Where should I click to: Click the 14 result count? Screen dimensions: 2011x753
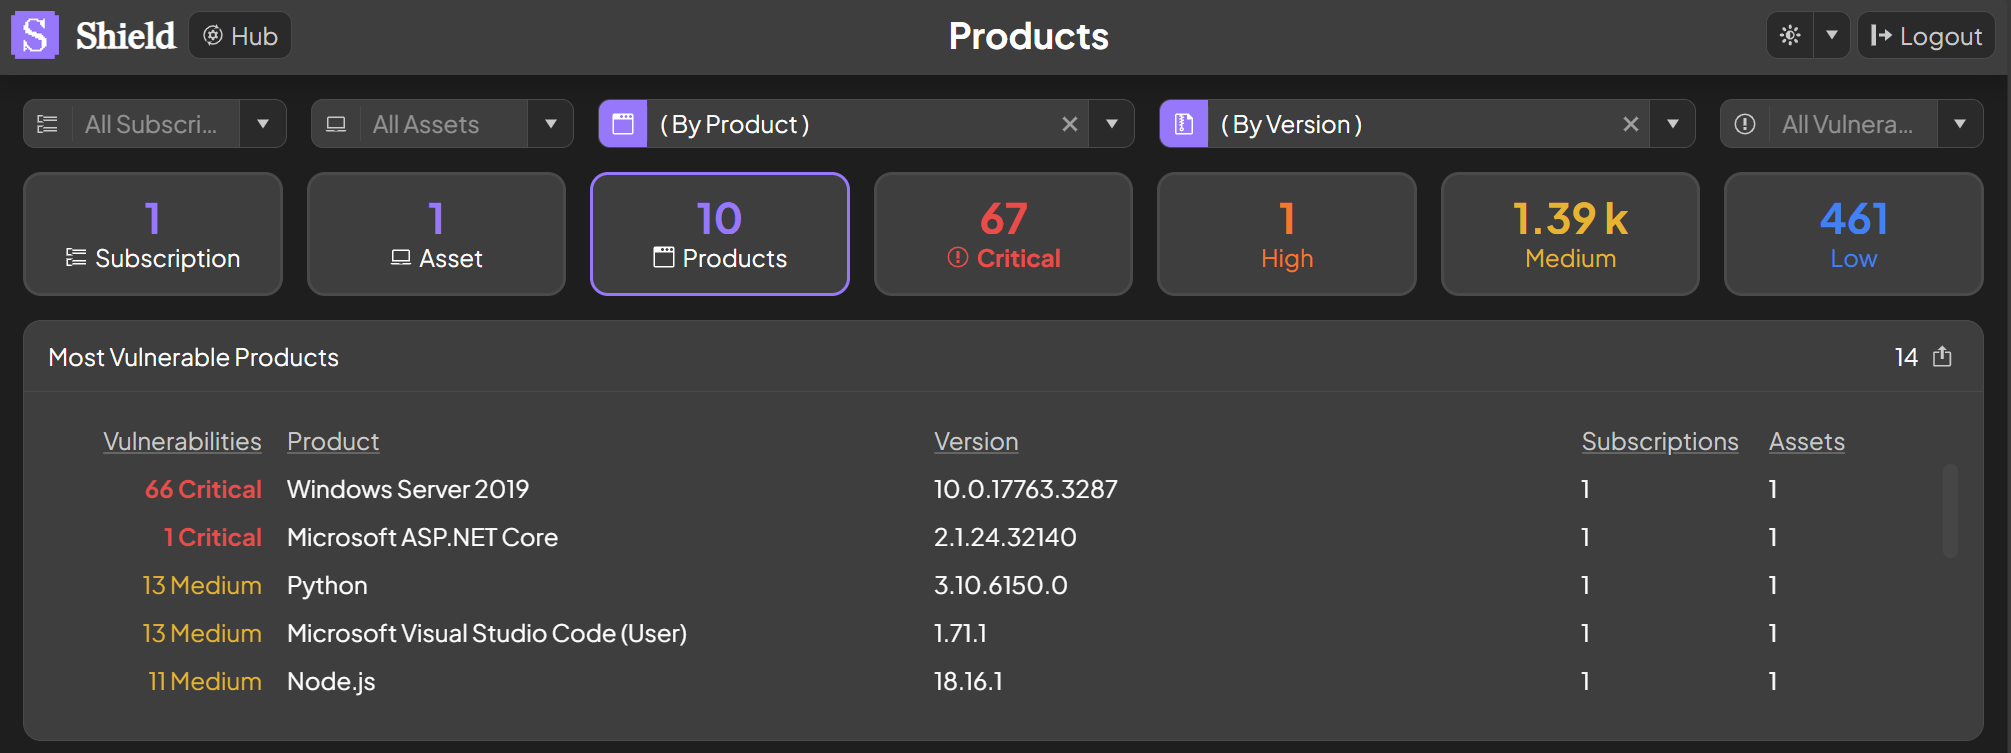1906,357
